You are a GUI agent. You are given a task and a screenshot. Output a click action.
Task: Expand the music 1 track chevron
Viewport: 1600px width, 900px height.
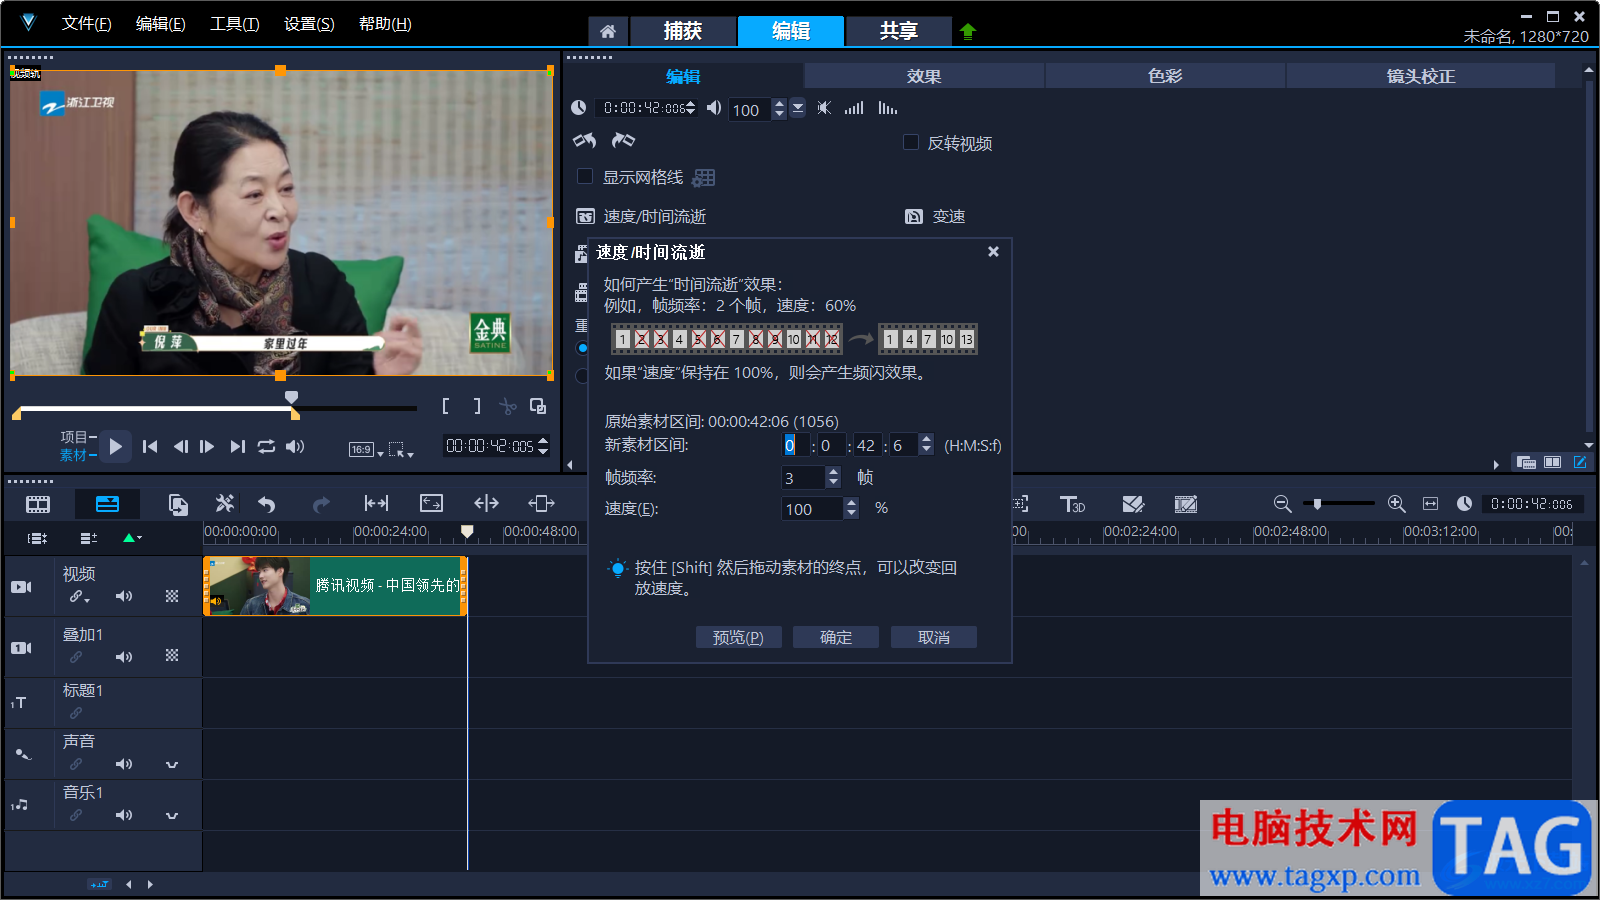point(172,816)
